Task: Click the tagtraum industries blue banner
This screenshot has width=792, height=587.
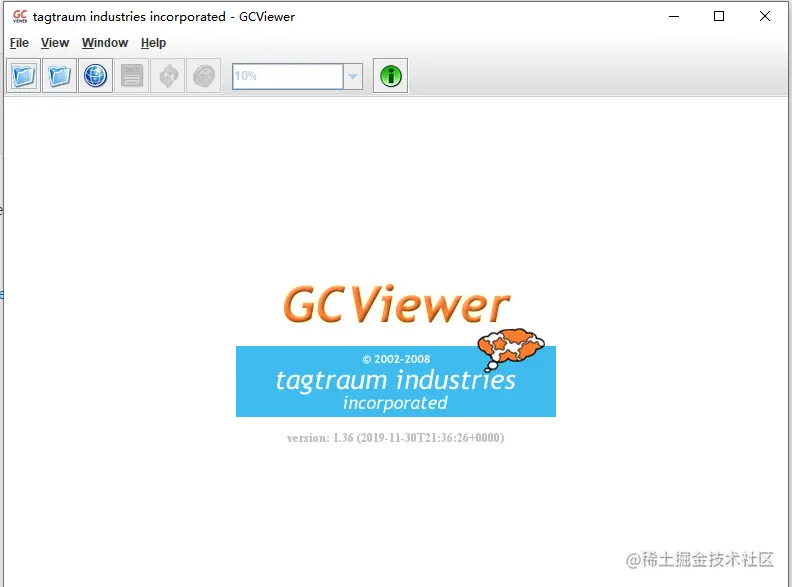Action: (x=395, y=381)
